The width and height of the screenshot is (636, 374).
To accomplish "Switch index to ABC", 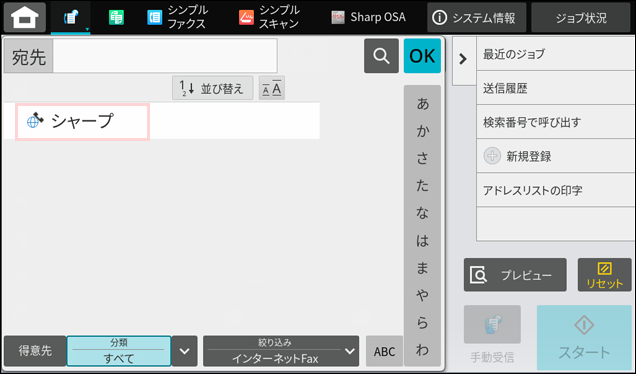I will tap(384, 351).
